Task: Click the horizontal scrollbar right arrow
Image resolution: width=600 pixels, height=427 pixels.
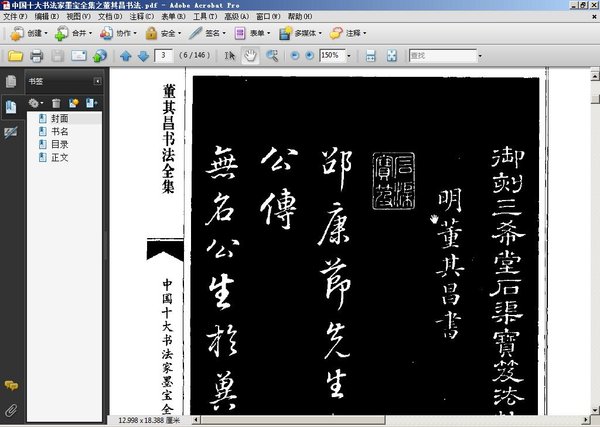Action: 585,420
